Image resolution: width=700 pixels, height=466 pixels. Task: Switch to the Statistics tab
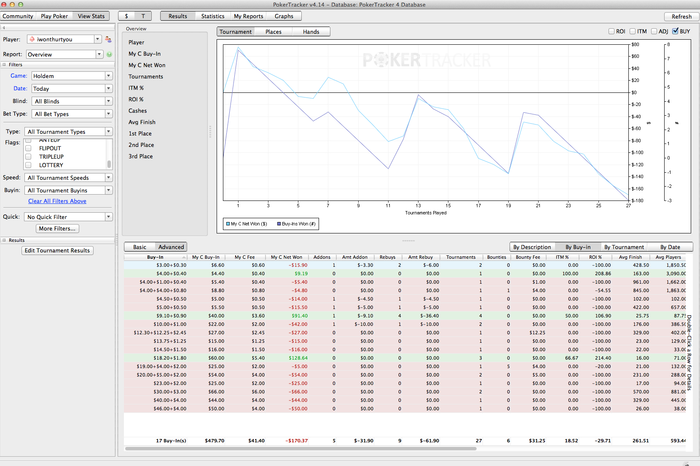(x=212, y=17)
